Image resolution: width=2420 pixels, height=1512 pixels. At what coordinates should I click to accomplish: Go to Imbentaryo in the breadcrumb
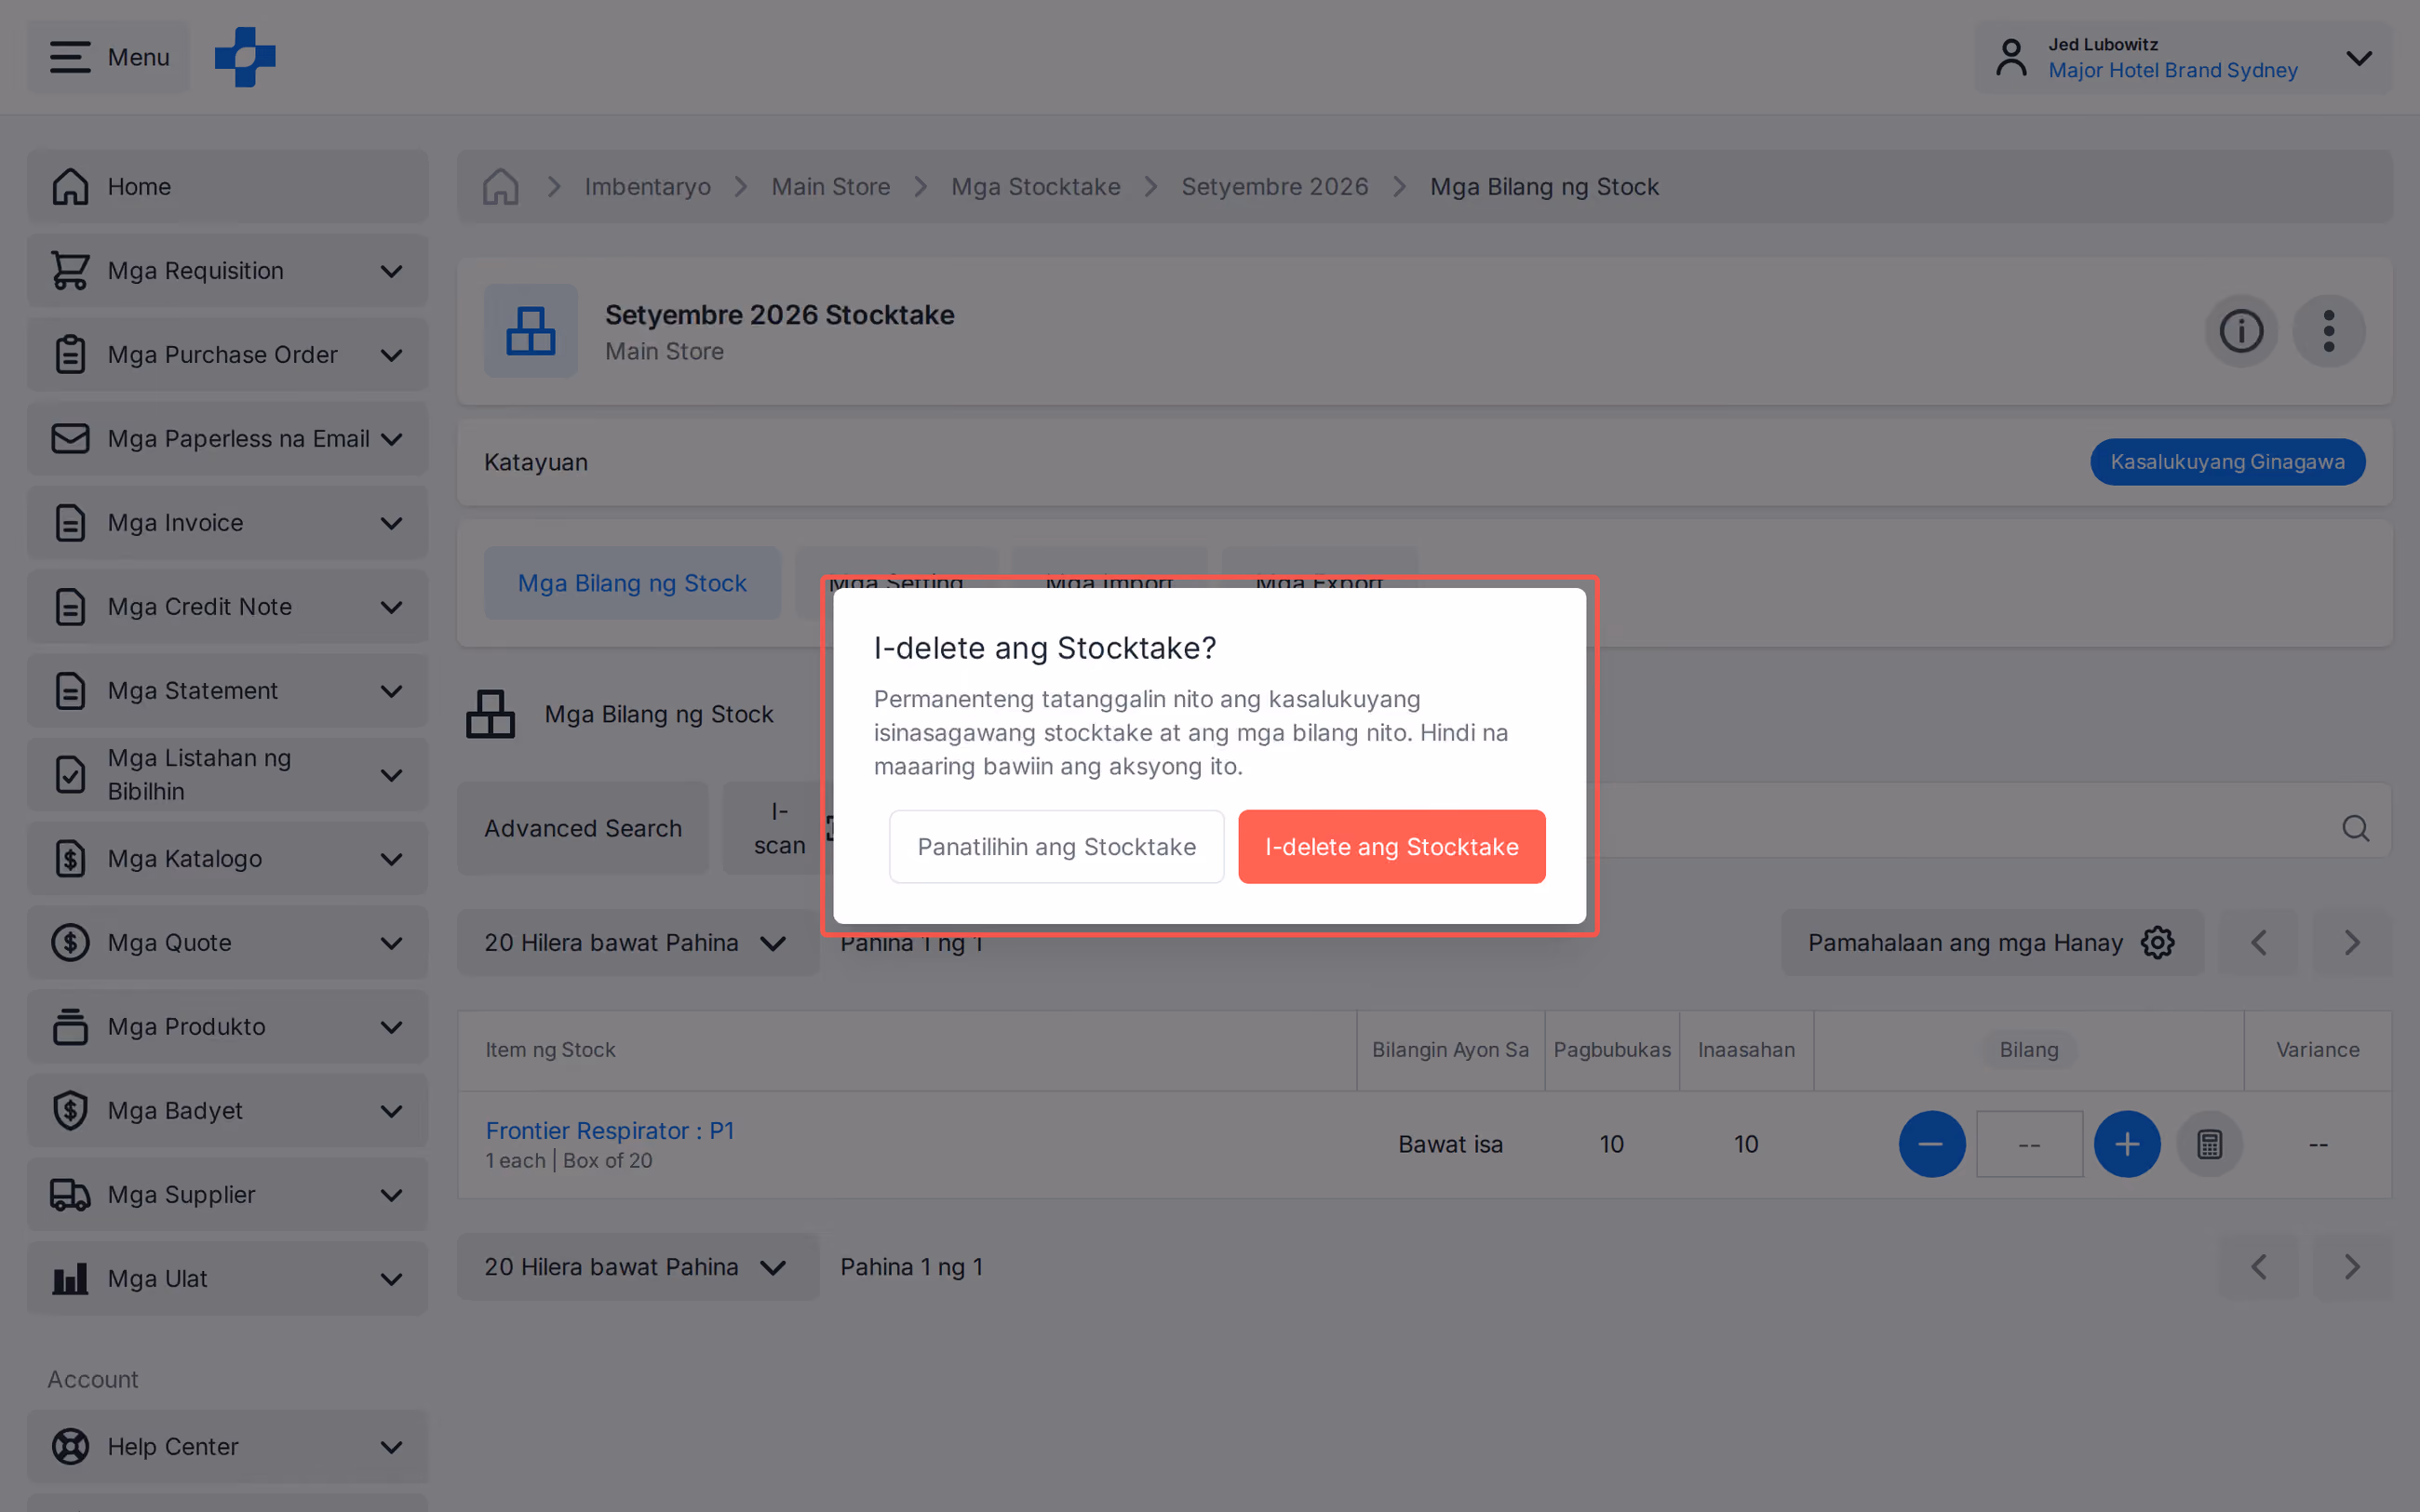(x=647, y=187)
